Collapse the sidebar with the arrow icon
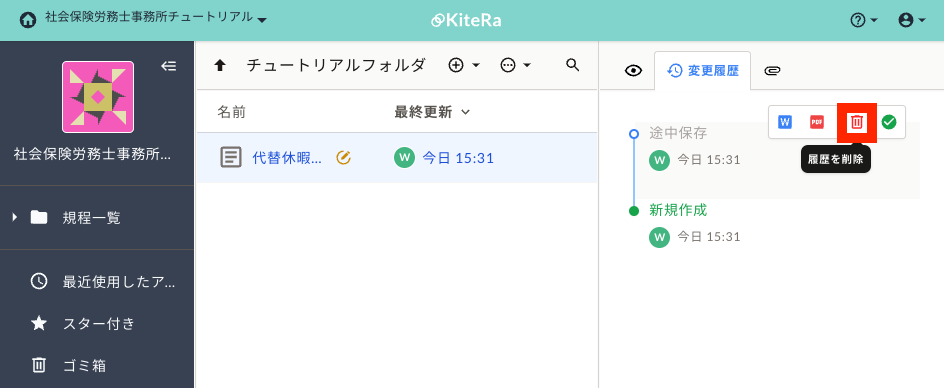The height and width of the screenshot is (388, 944). tap(169, 66)
